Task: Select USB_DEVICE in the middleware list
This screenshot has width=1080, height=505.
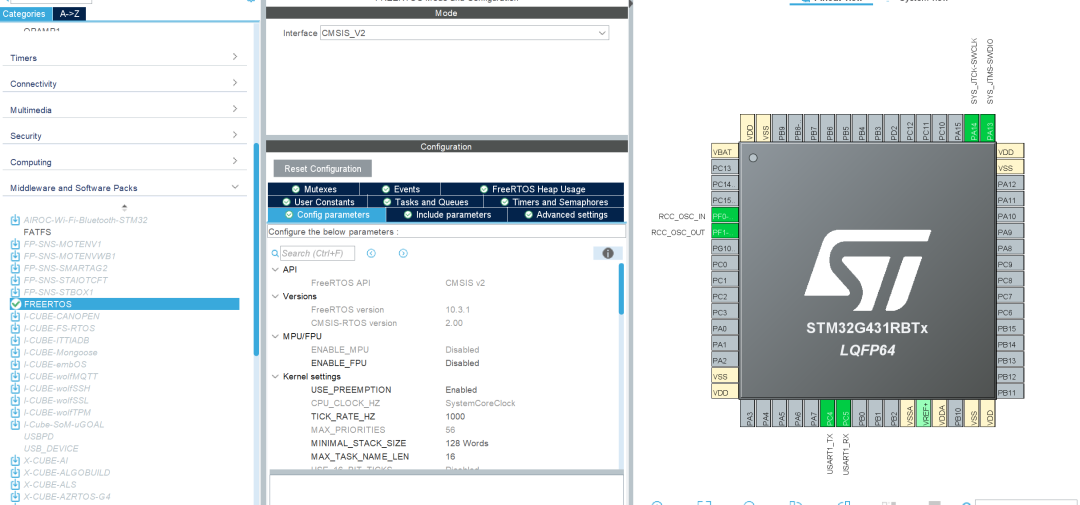Action: [x=51, y=449]
